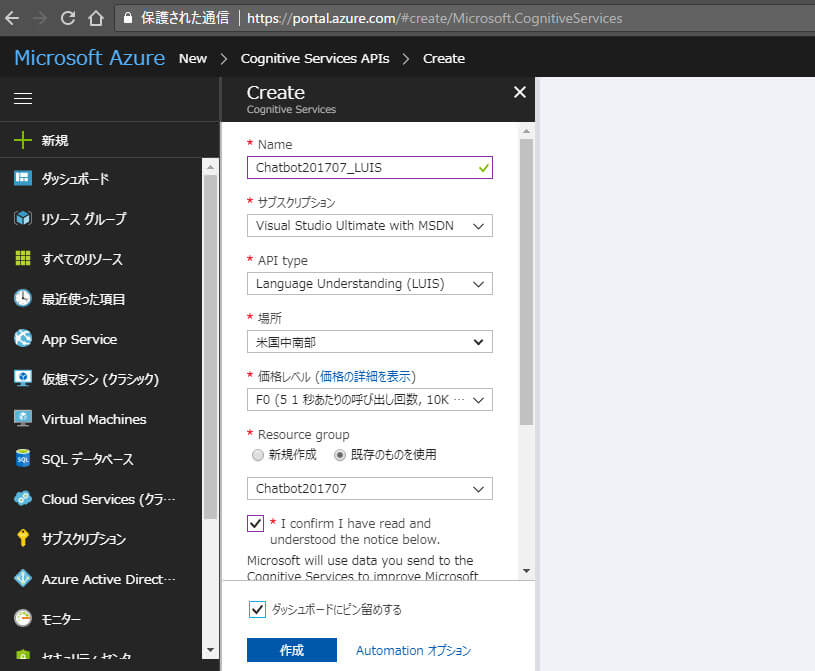
Task: Open Automation オプション link
Action: click(413, 651)
